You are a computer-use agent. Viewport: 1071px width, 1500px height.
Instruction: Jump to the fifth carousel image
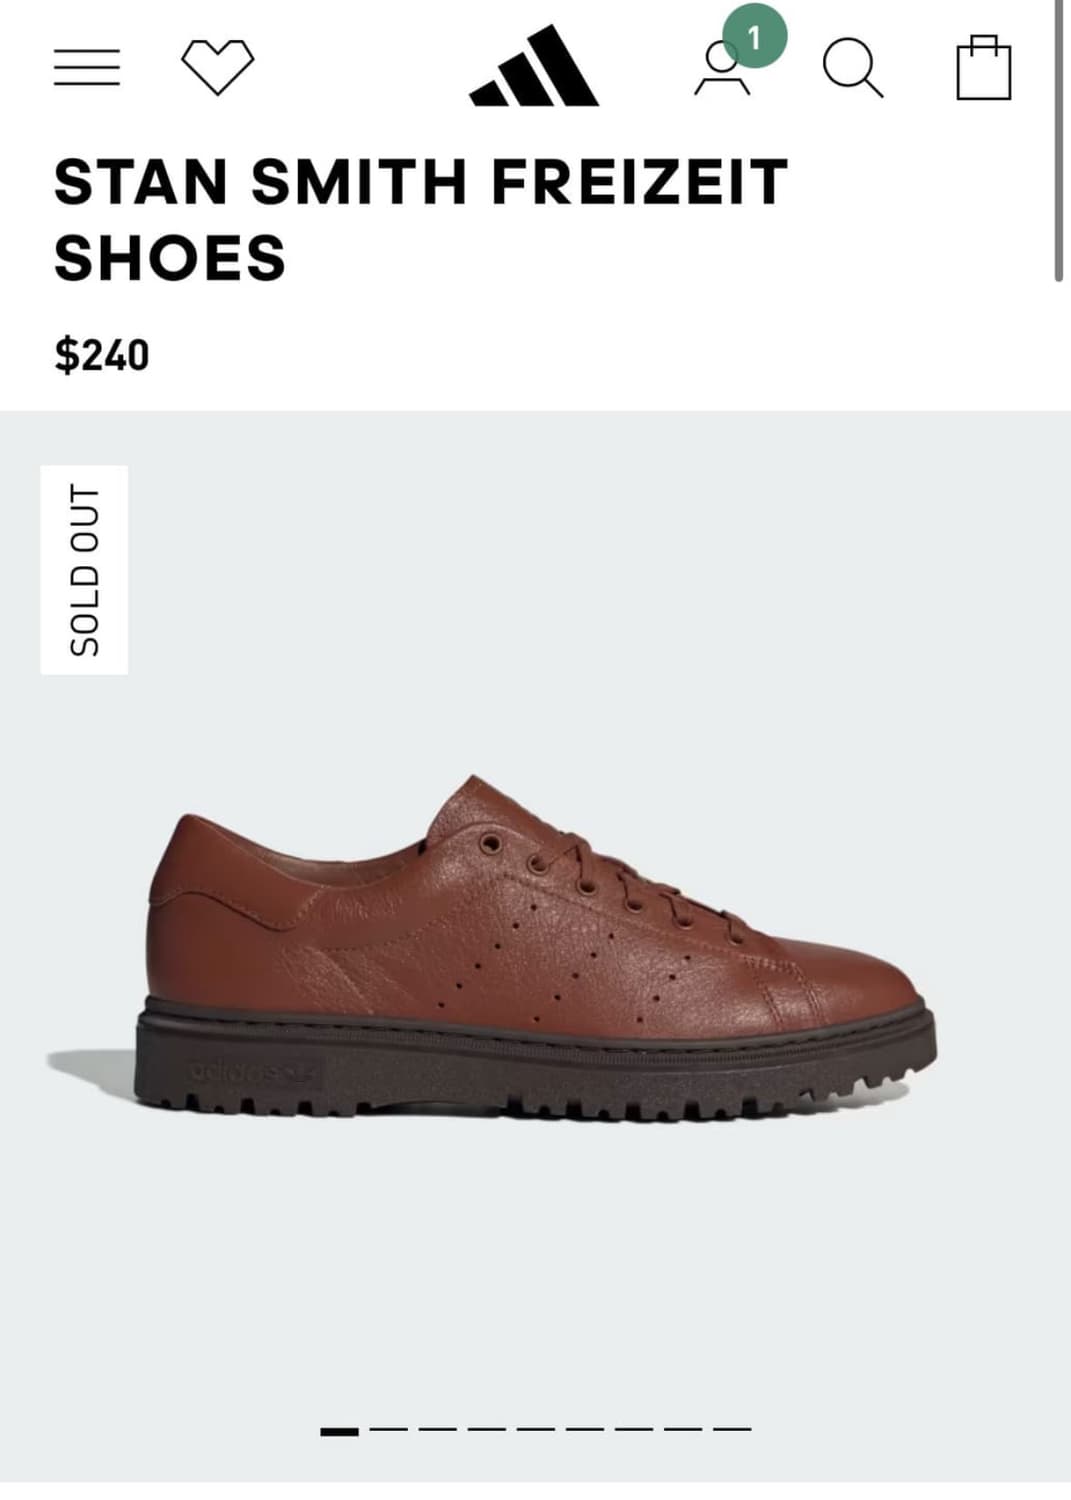click(535, 1430)
